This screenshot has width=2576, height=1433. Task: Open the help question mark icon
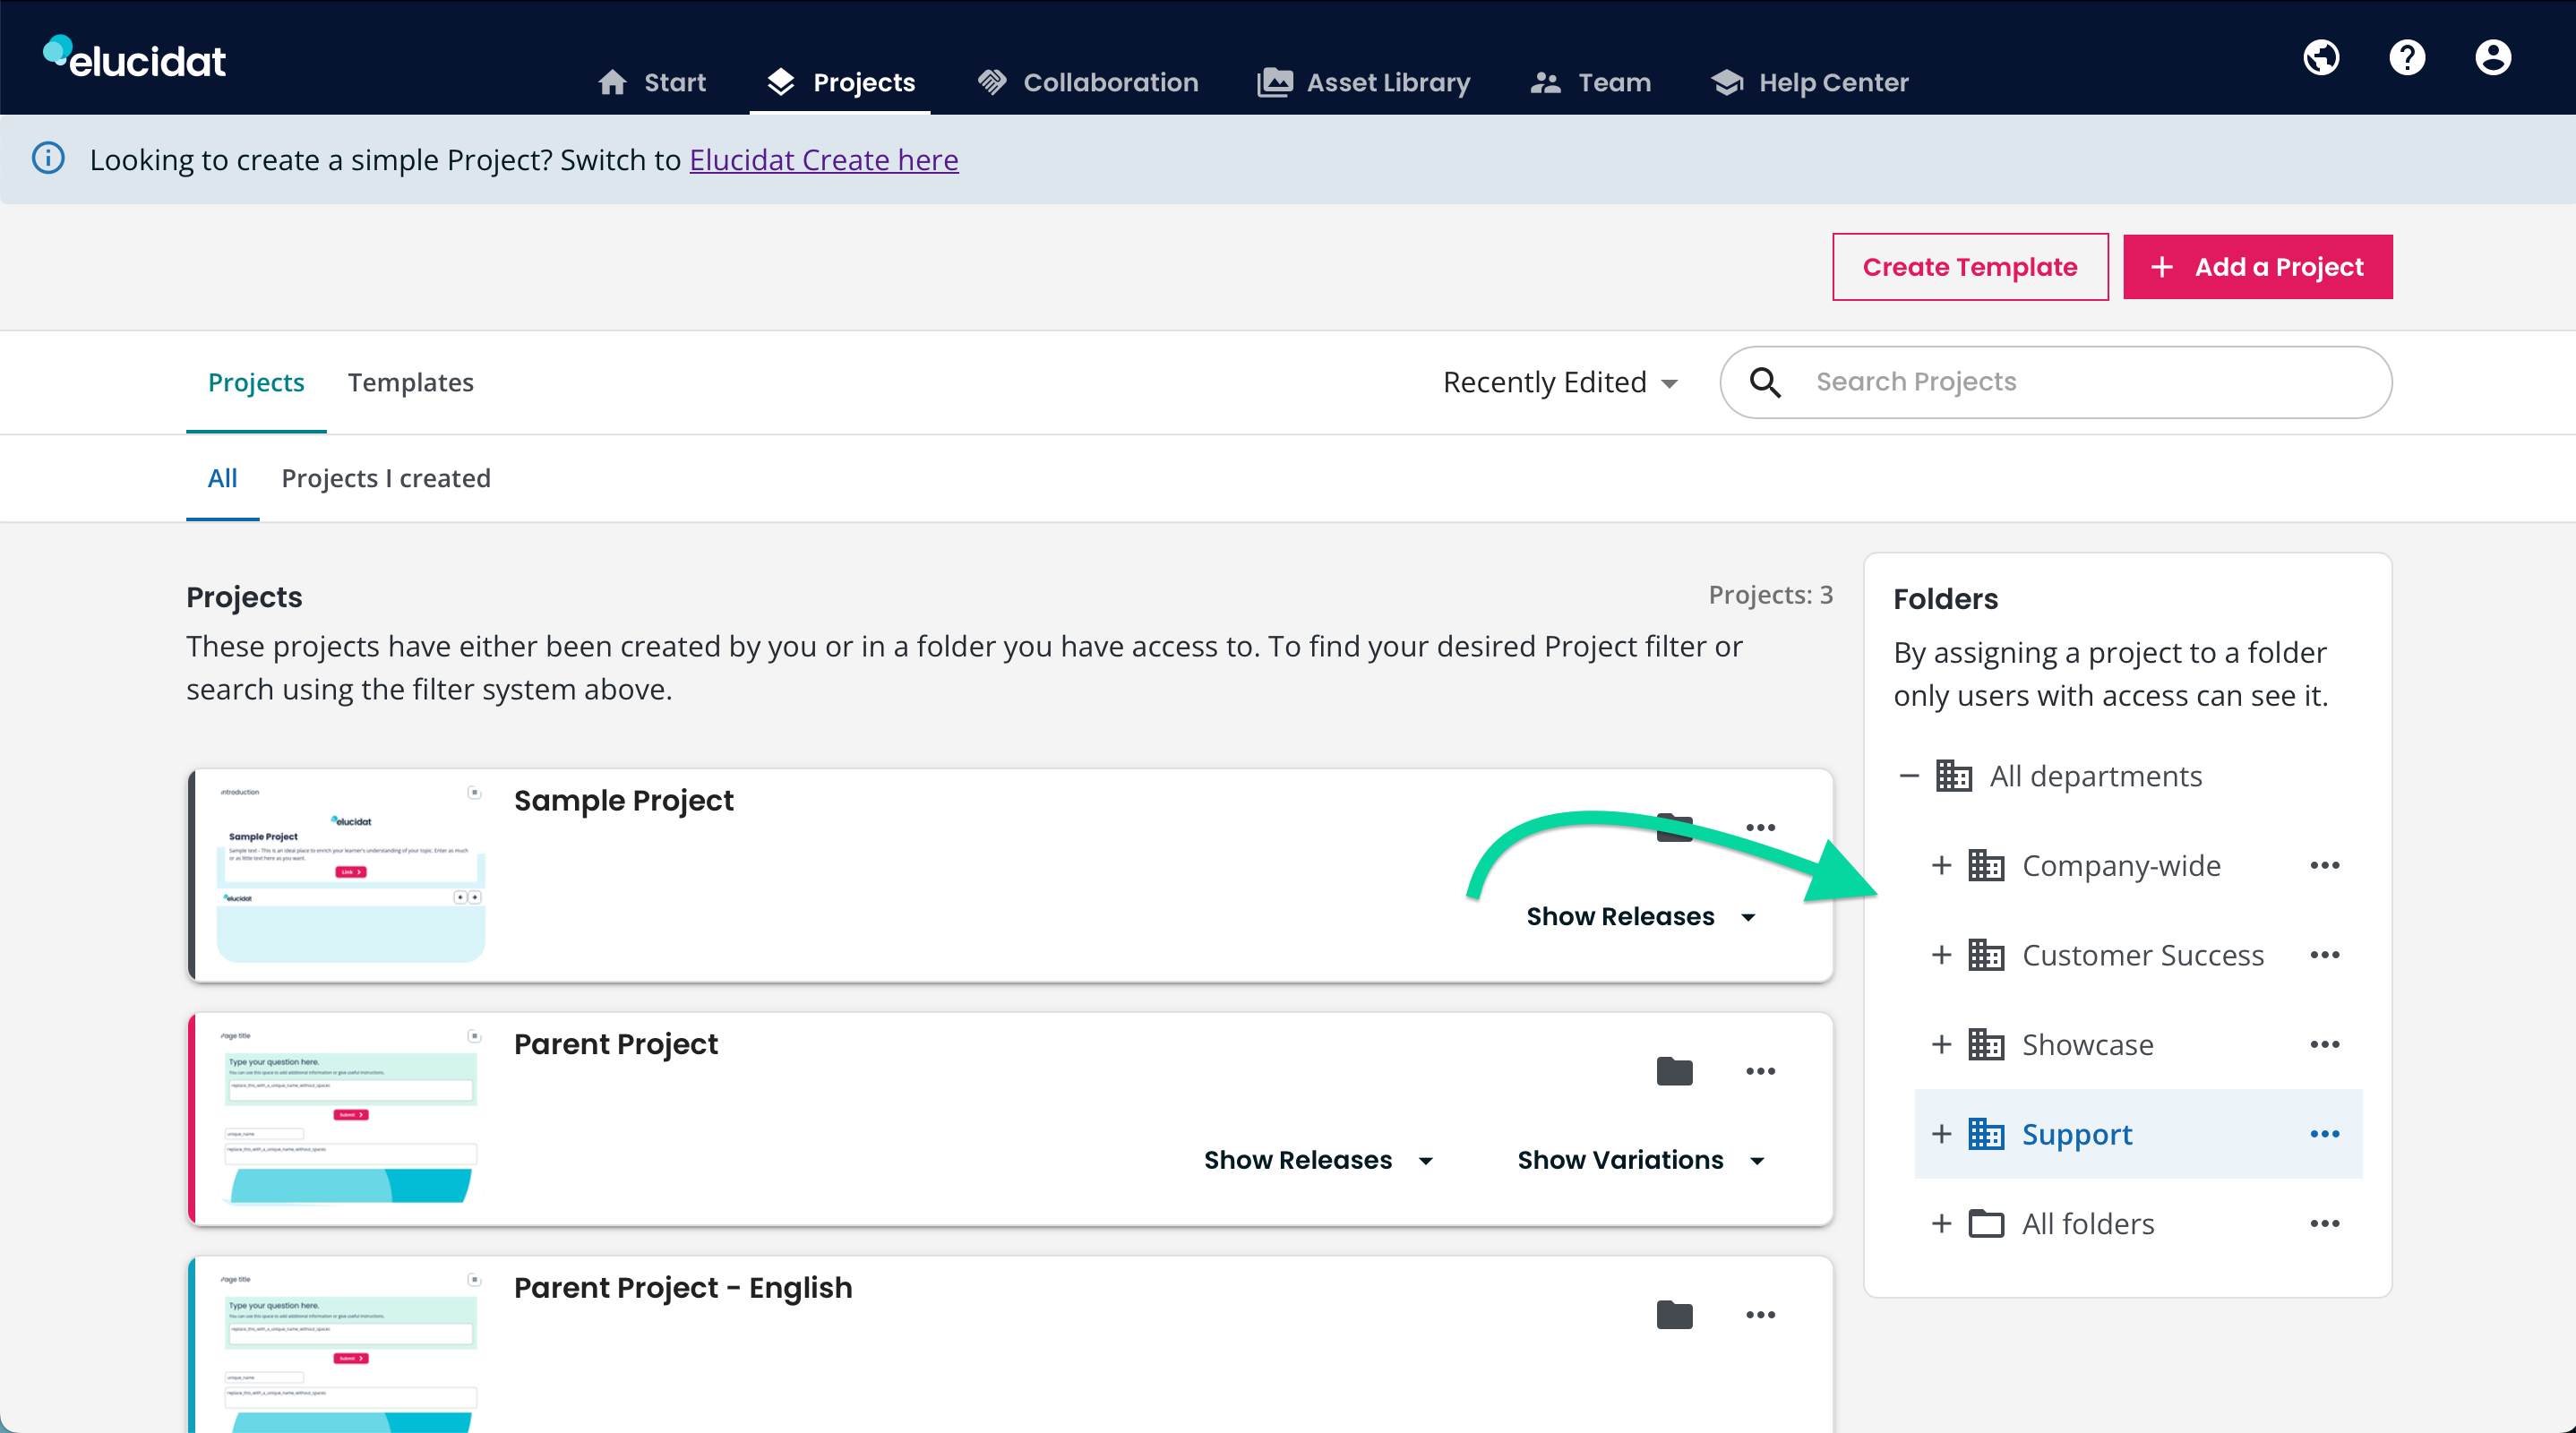click(2407, 57)
